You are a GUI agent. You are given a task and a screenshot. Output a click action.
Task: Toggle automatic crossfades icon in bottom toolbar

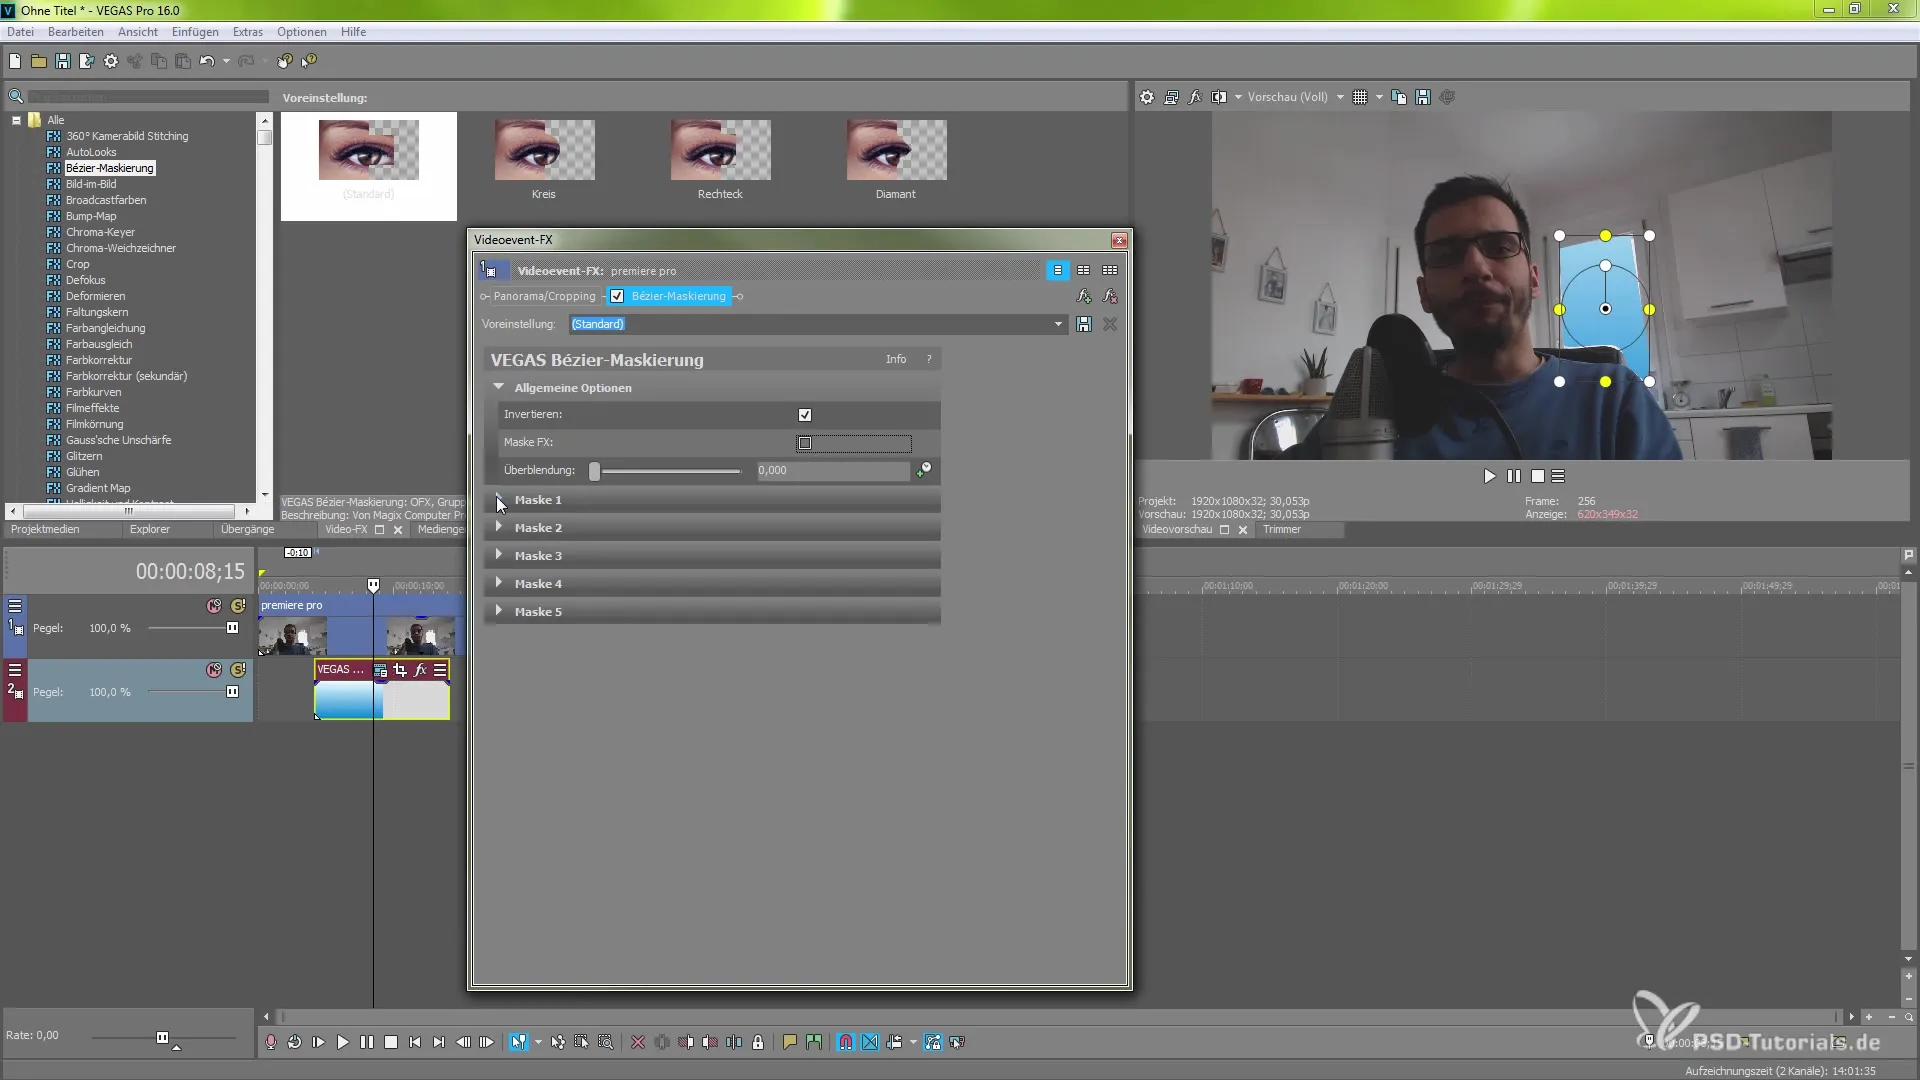point(870,1042)
